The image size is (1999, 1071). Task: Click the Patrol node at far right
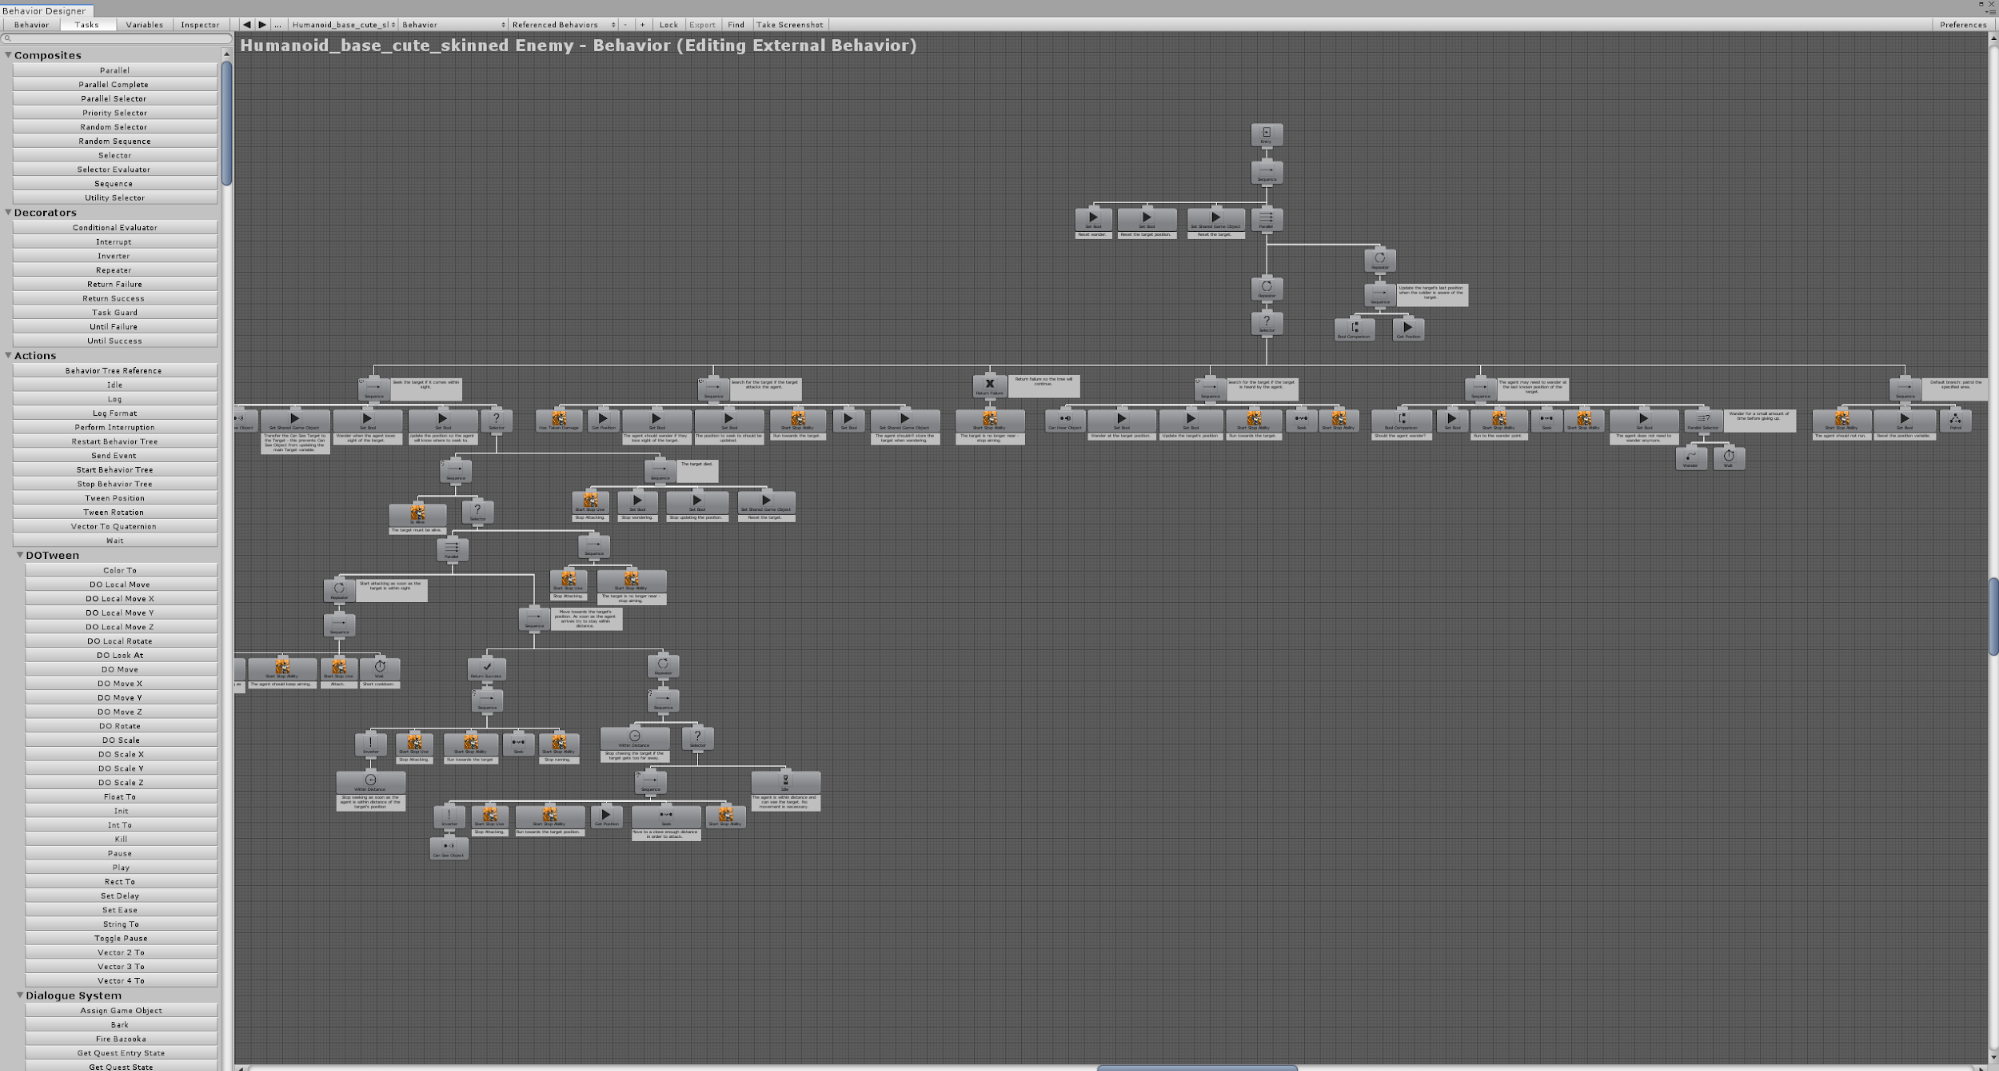point(1955,420)
